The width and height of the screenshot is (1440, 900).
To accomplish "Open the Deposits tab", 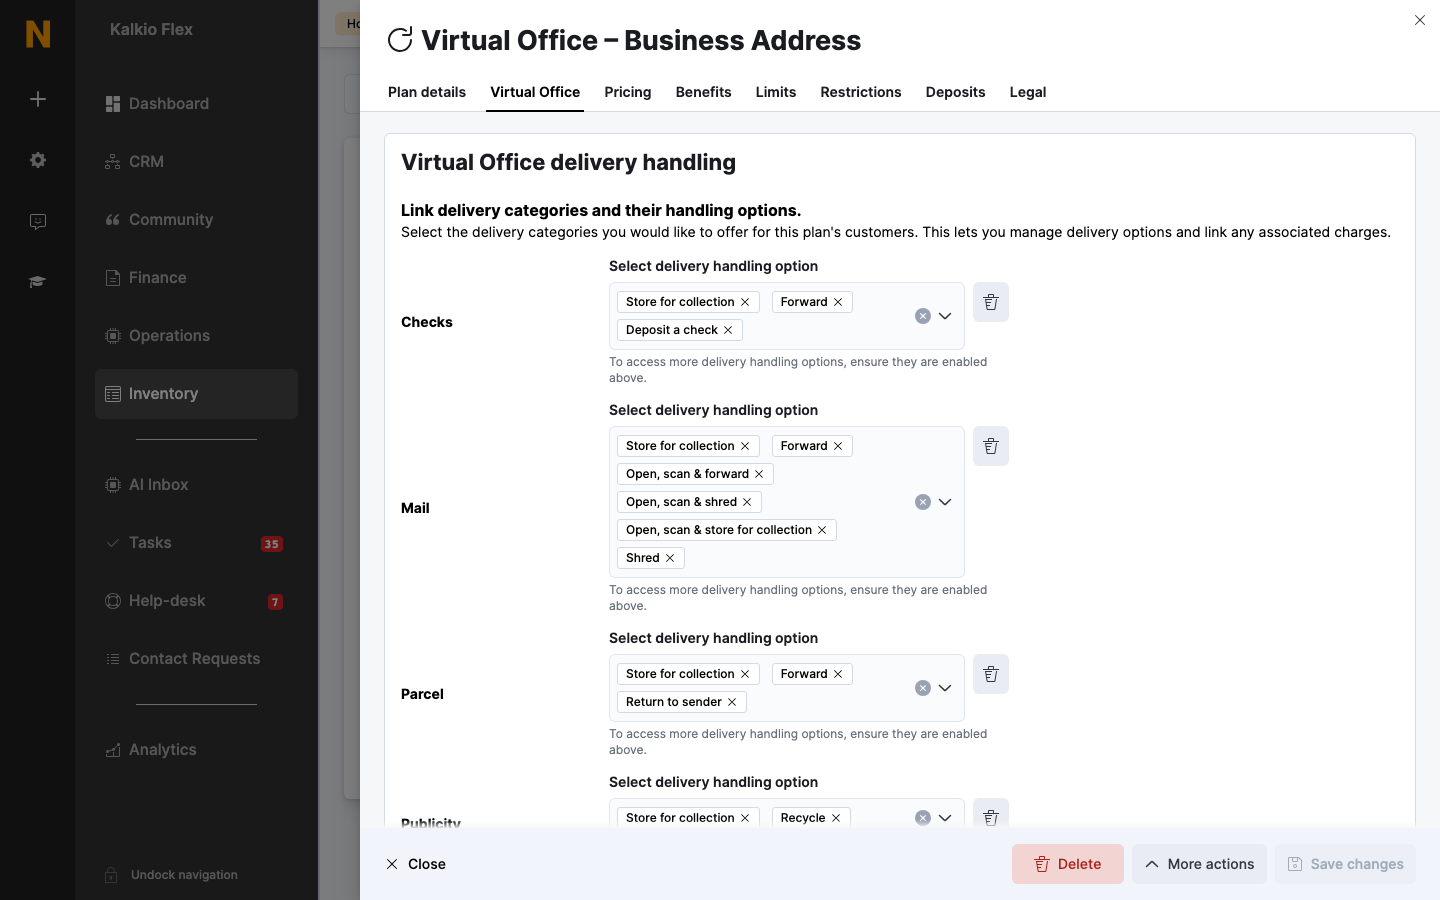I will (x=955, y=92).
